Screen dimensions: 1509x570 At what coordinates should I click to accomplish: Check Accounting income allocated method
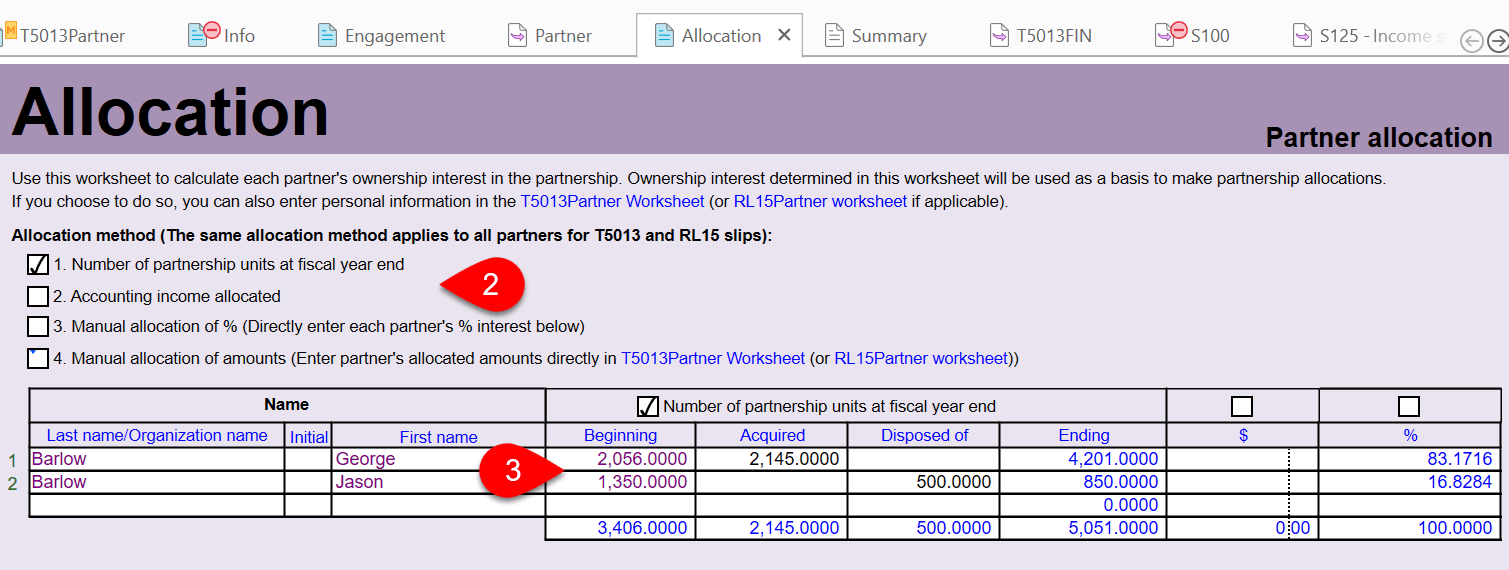coord(38,296)
